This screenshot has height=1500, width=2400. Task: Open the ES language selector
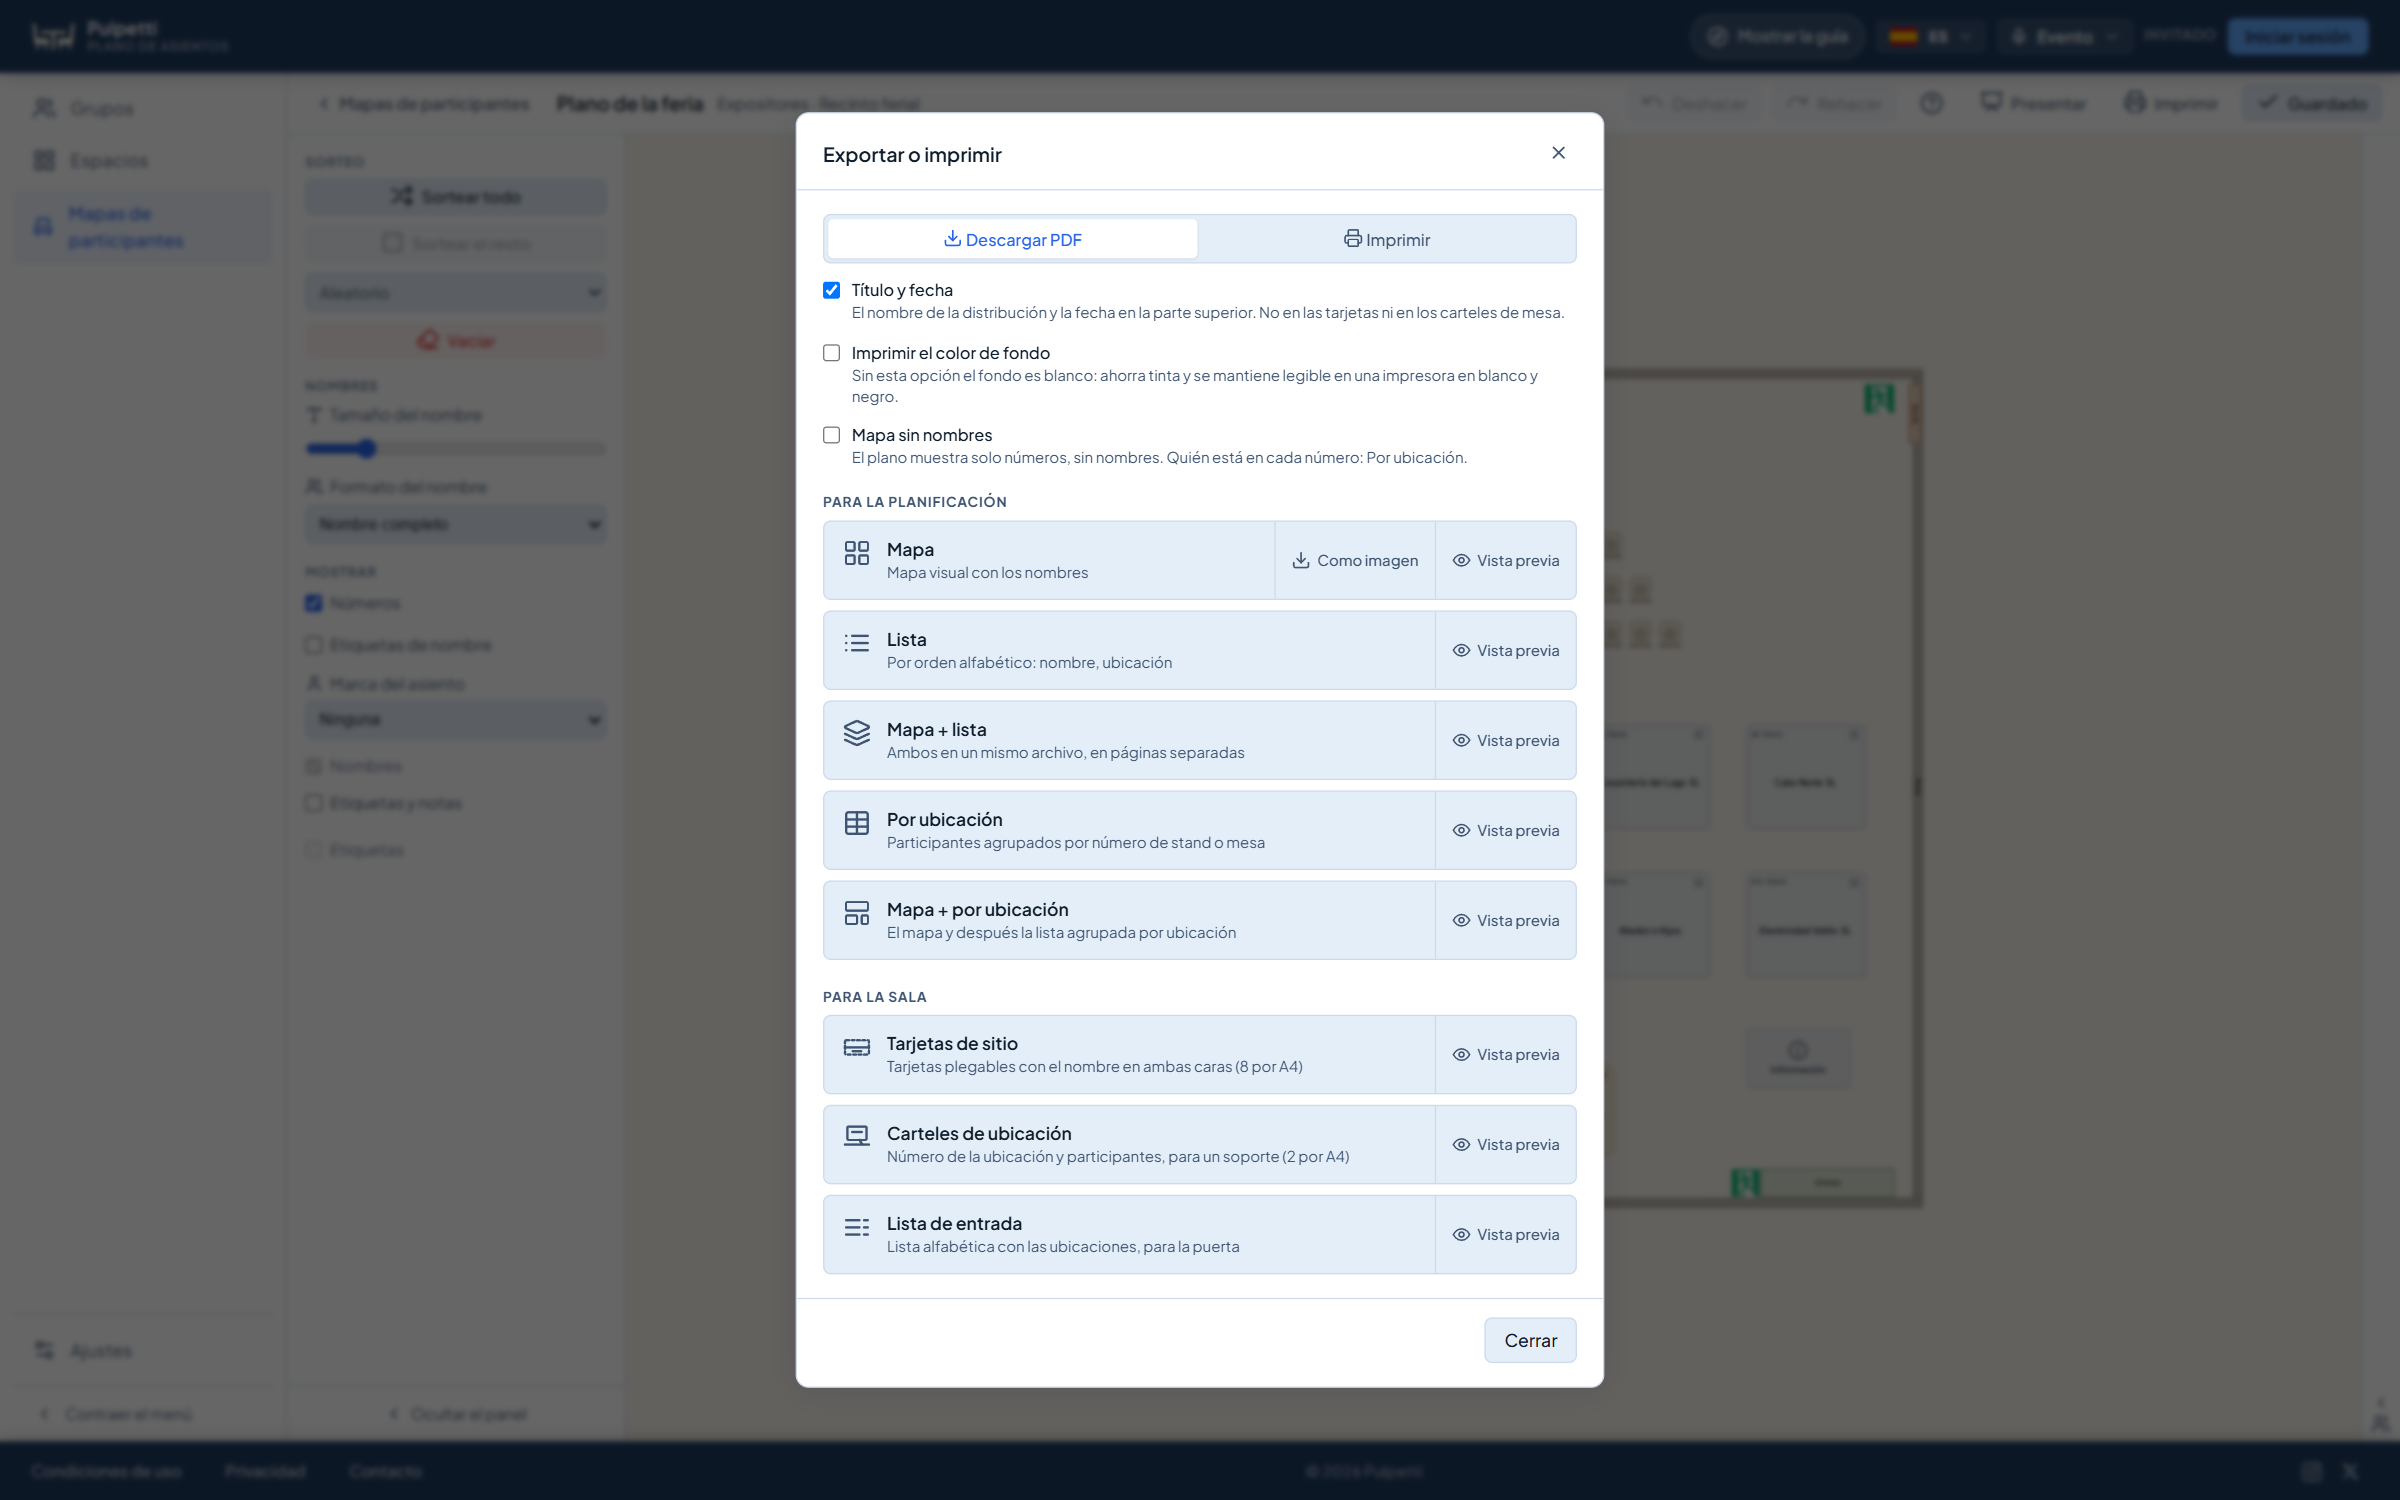(x=1931, y=37)
